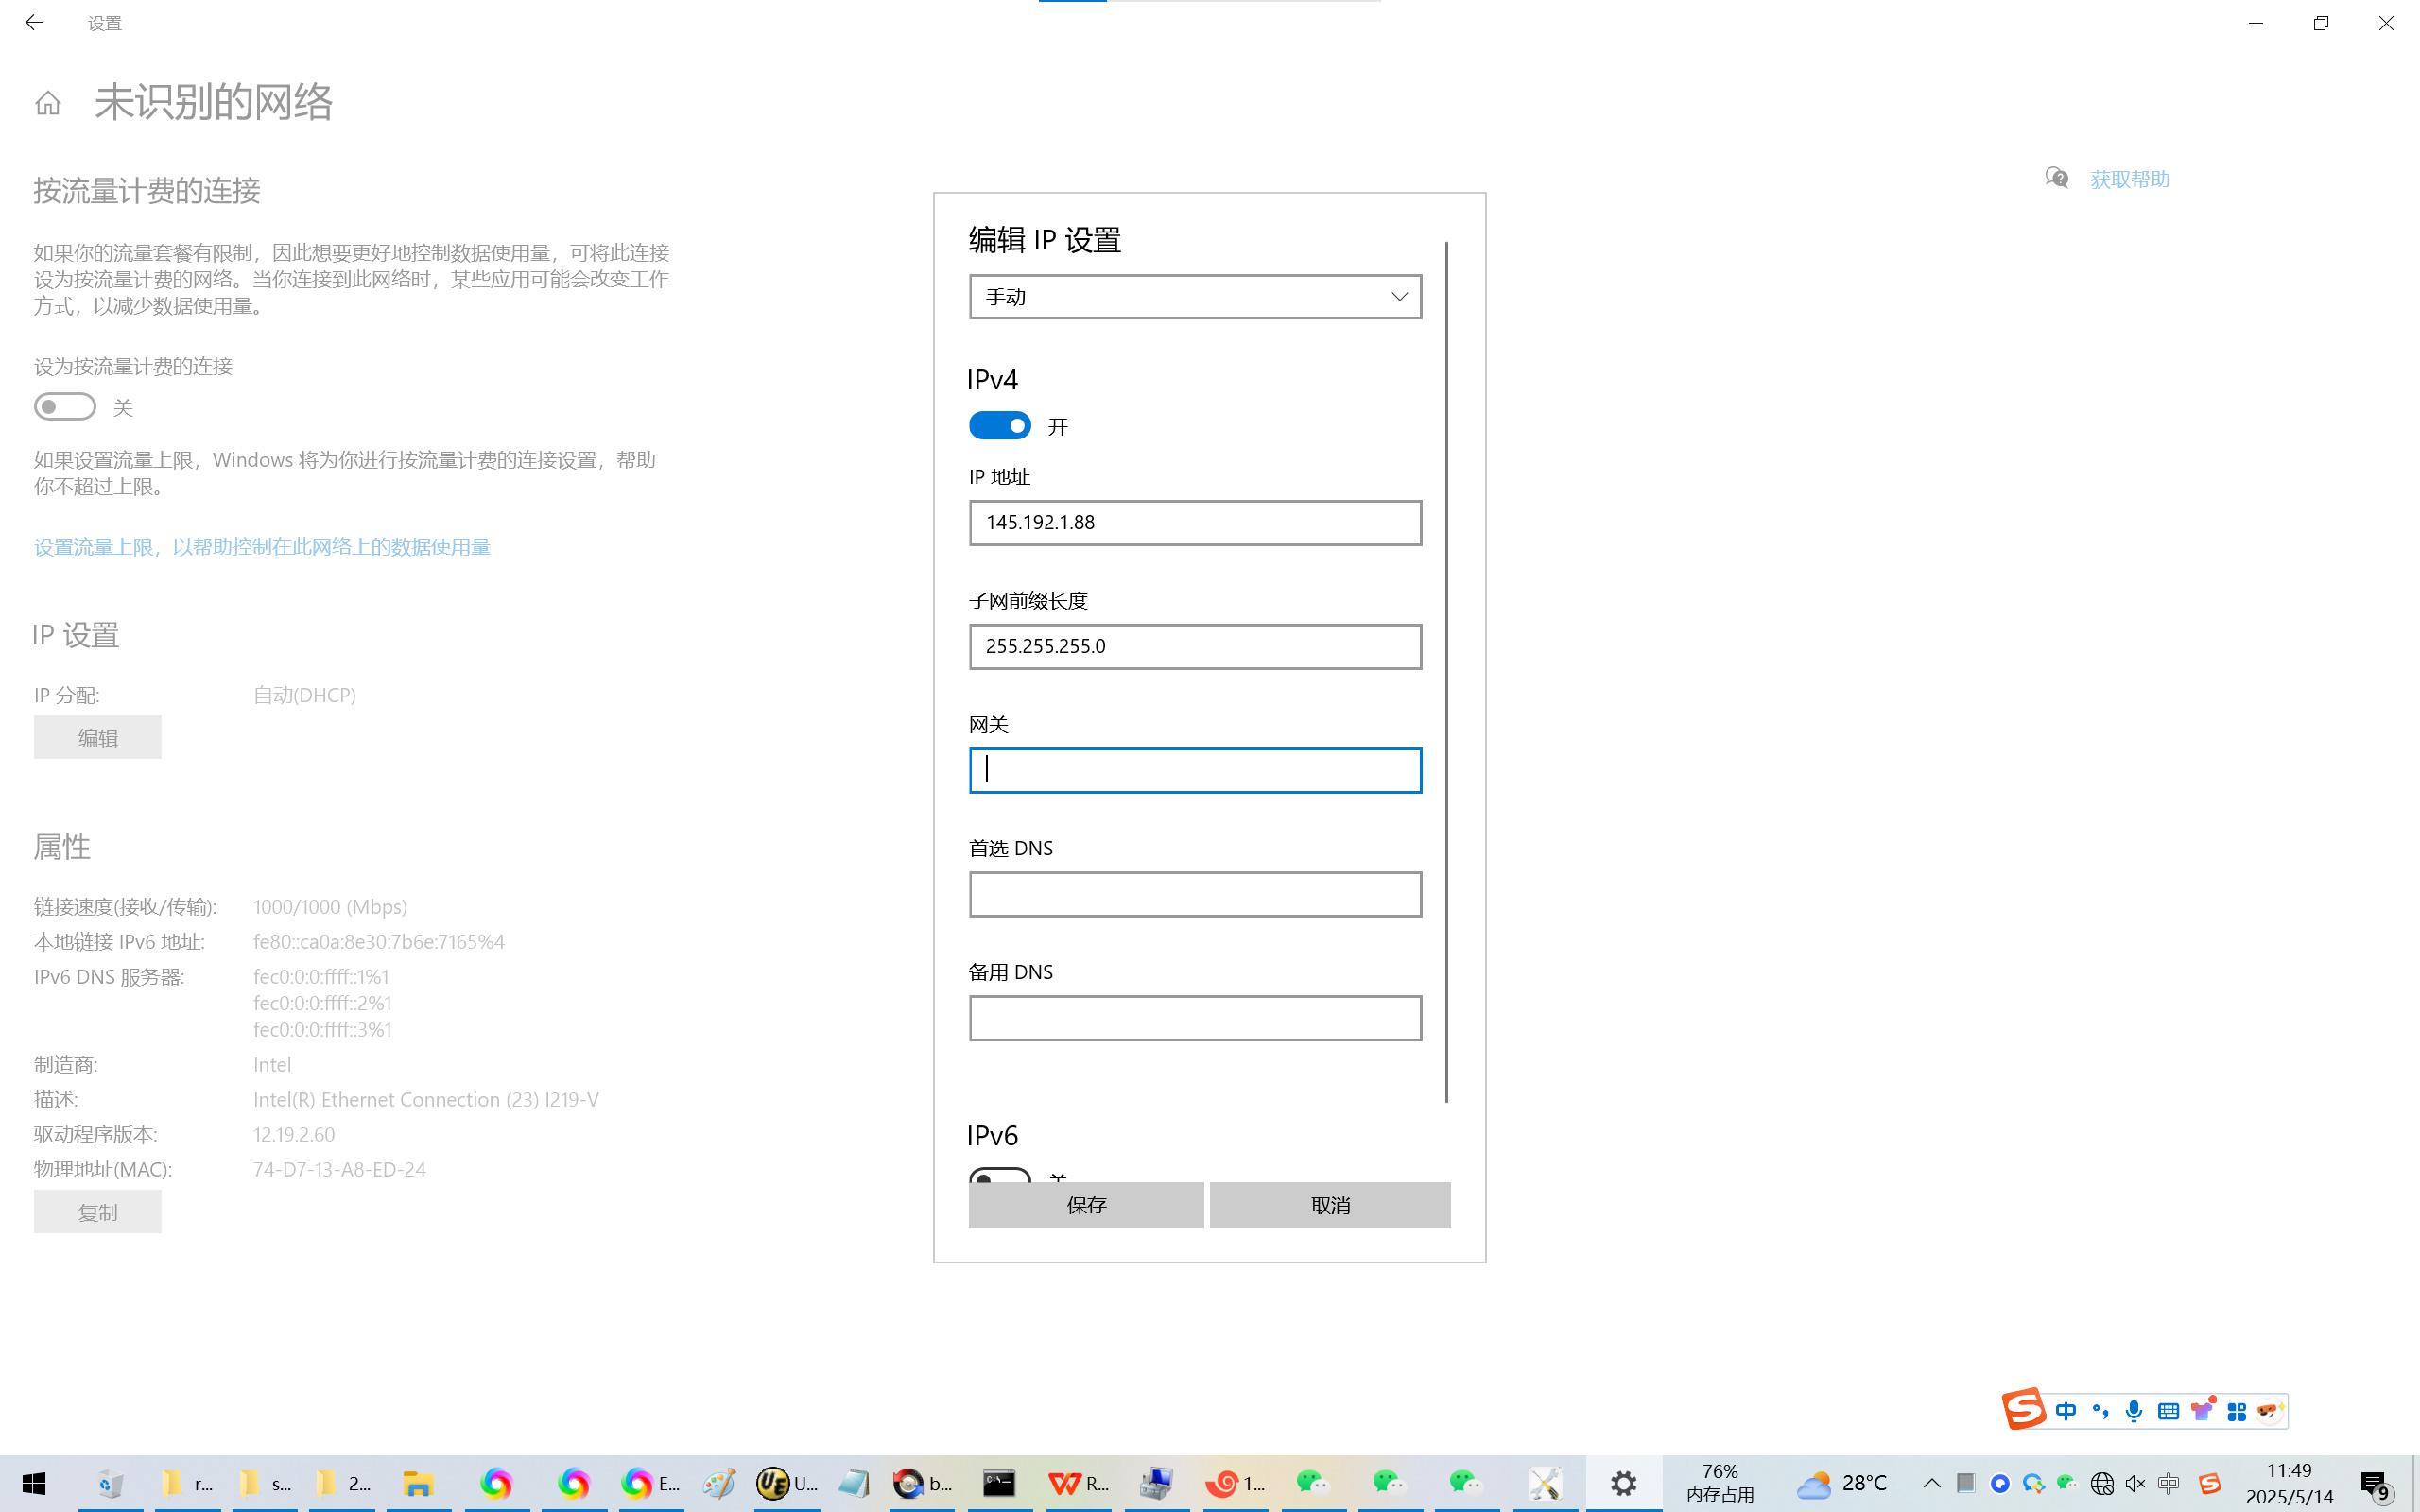Turn off the IPv4 toggle

click(x=999, y=426)
